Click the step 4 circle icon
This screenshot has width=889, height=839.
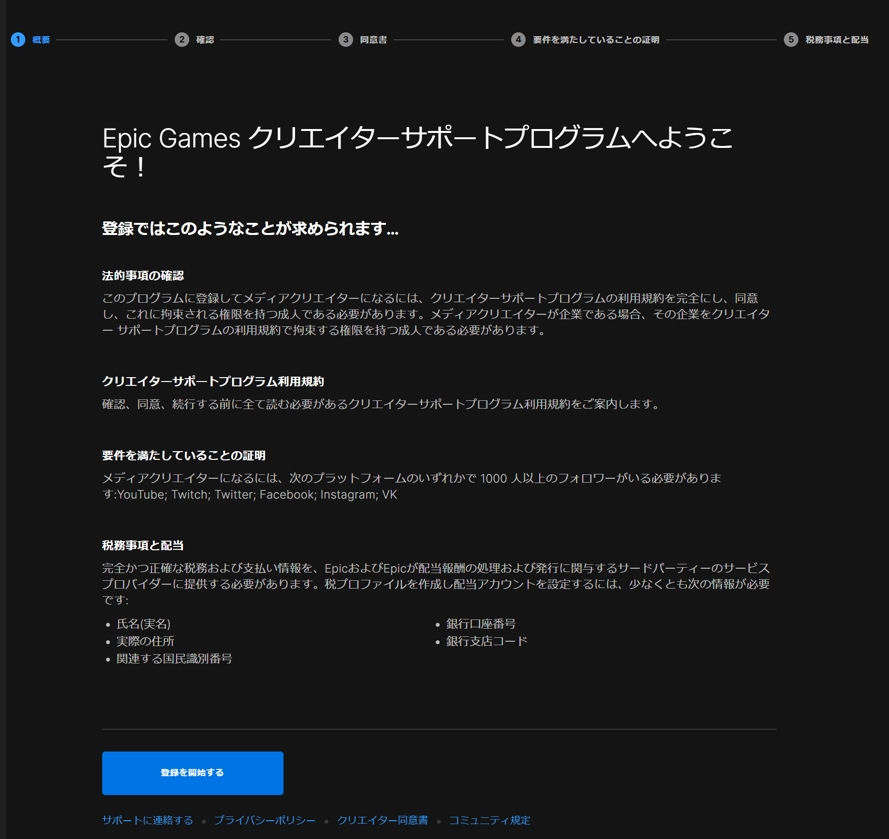518,40
